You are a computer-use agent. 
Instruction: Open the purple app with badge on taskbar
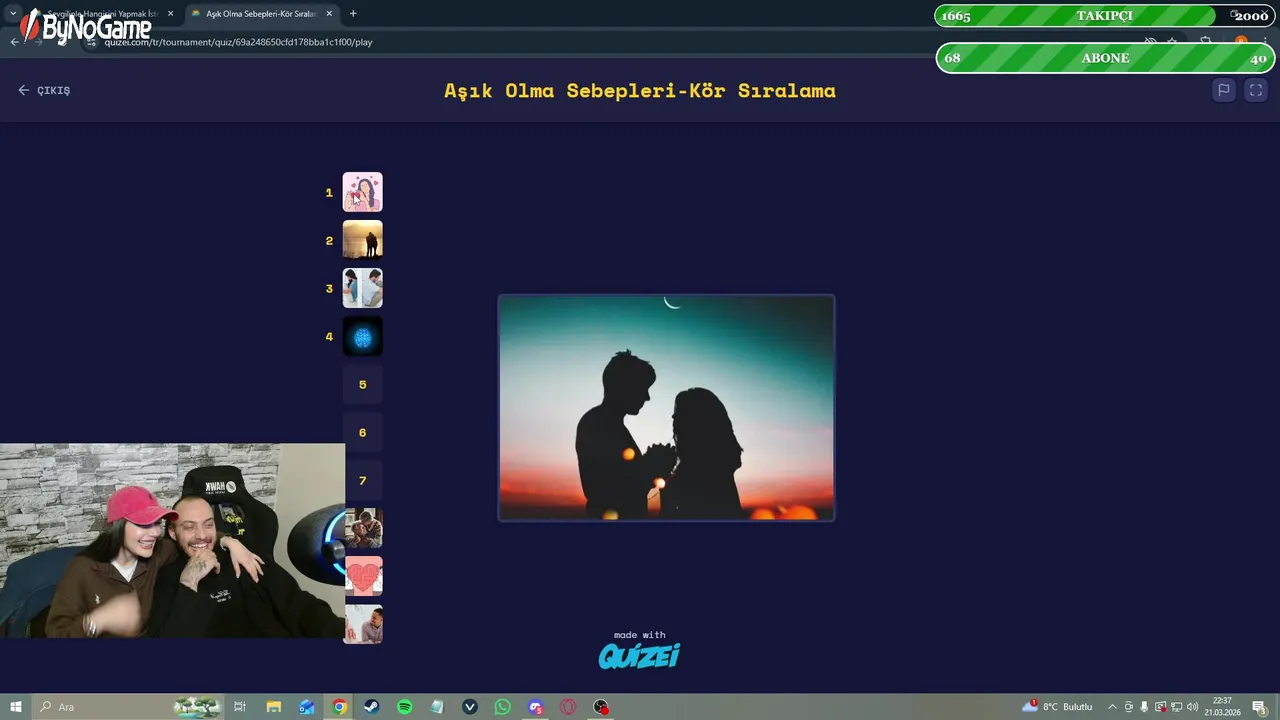click(535, 707)
